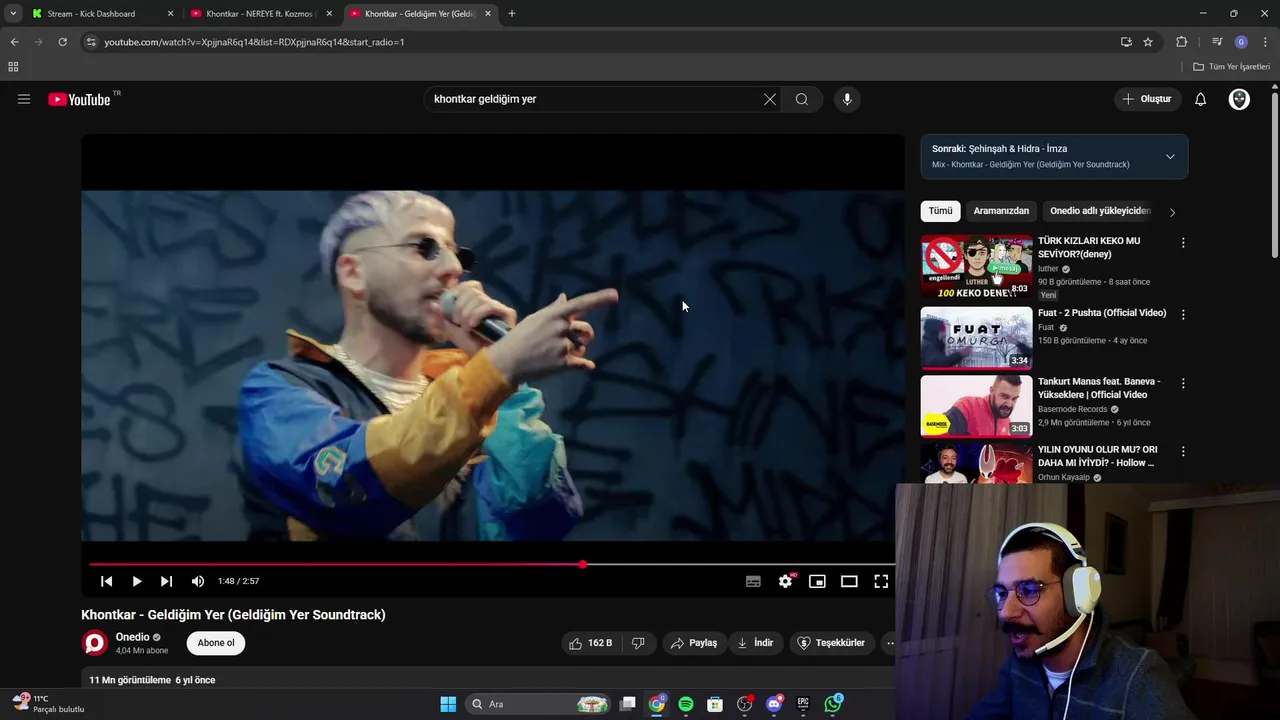The height and width of the screenshot is (720, 1280).
Task: Open the notifications bell
Action: tap(1201, 99)
